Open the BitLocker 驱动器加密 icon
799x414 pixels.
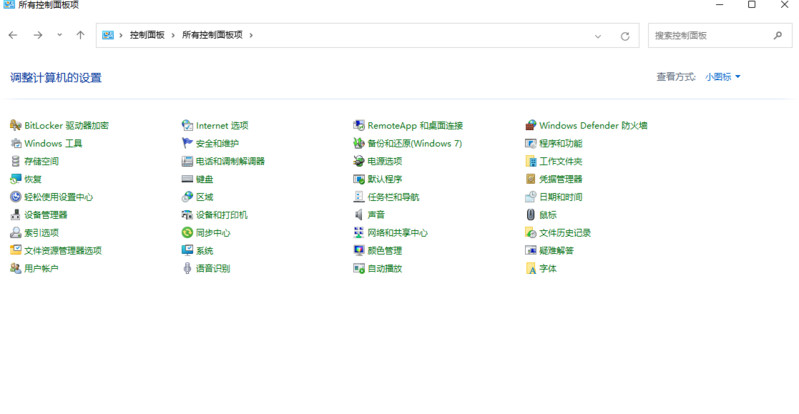[15, 125]
